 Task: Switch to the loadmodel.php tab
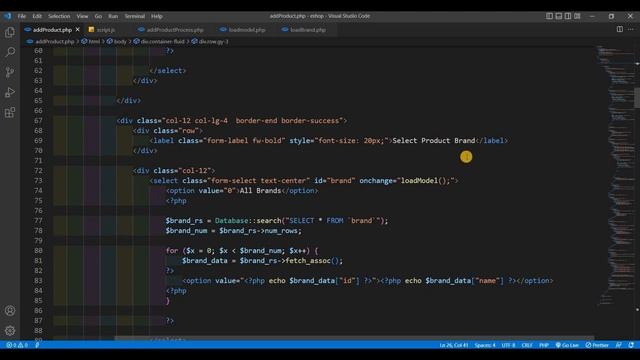(x=247, y=30)
